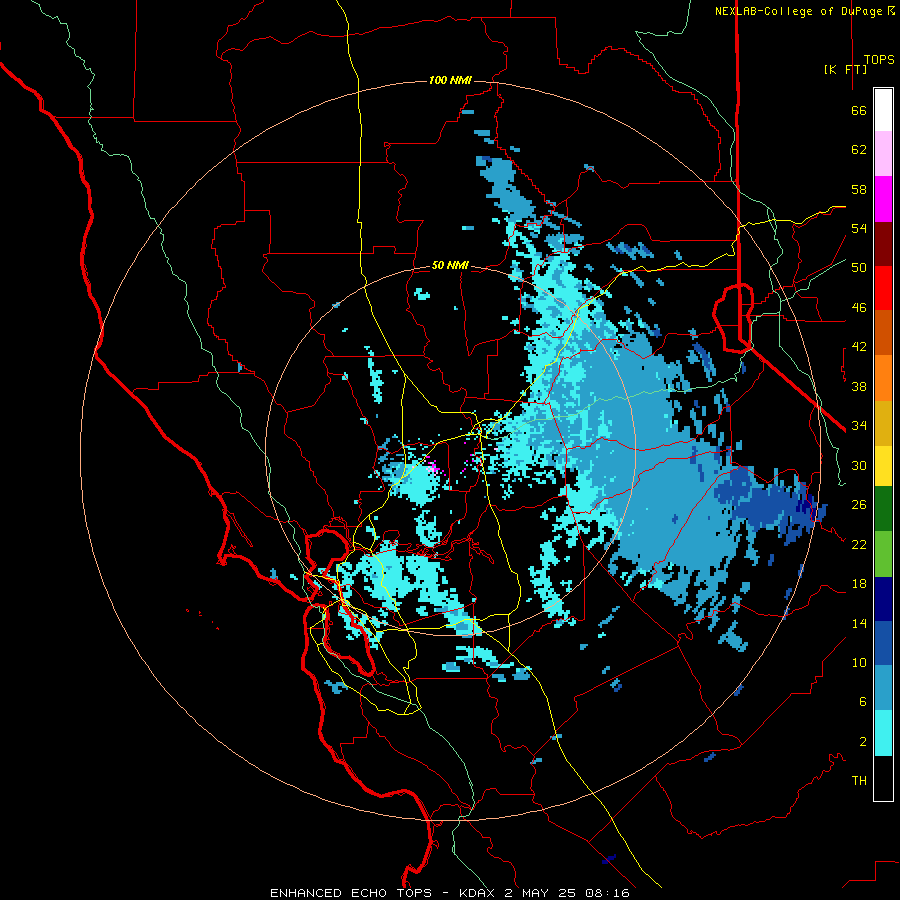Screen dimensions: 900x900
Task: Select the bright red legend swatch
Action: coord(883,288)
